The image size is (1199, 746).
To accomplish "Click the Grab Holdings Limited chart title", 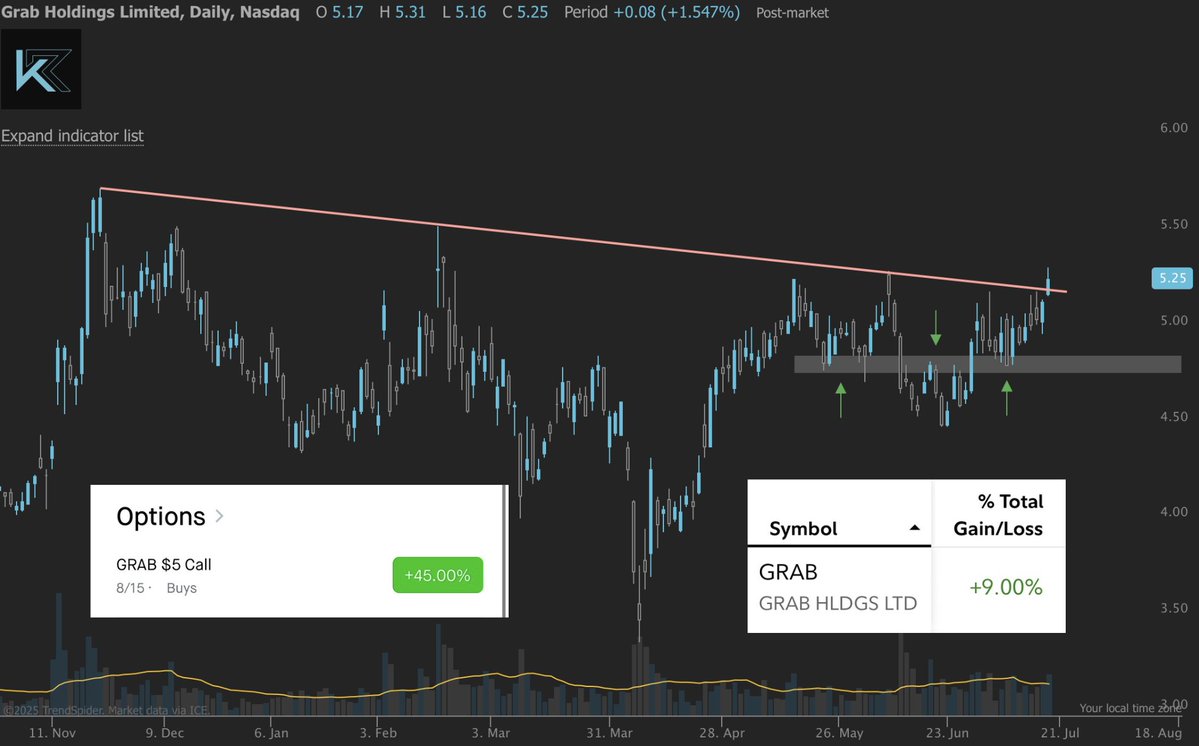I will pyautogui.click(x=150, y=12).
